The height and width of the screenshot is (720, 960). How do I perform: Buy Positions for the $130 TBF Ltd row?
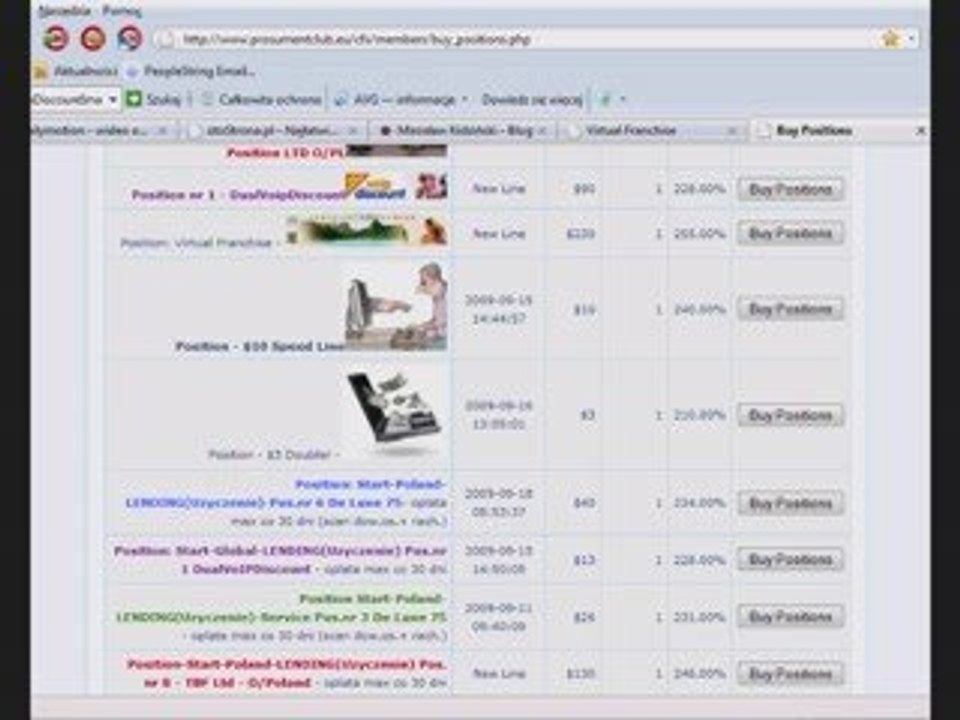click(x=790, y=673)
